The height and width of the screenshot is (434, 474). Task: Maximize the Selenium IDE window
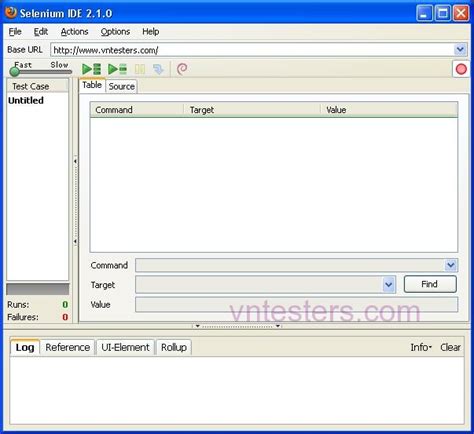pos(443,14)
